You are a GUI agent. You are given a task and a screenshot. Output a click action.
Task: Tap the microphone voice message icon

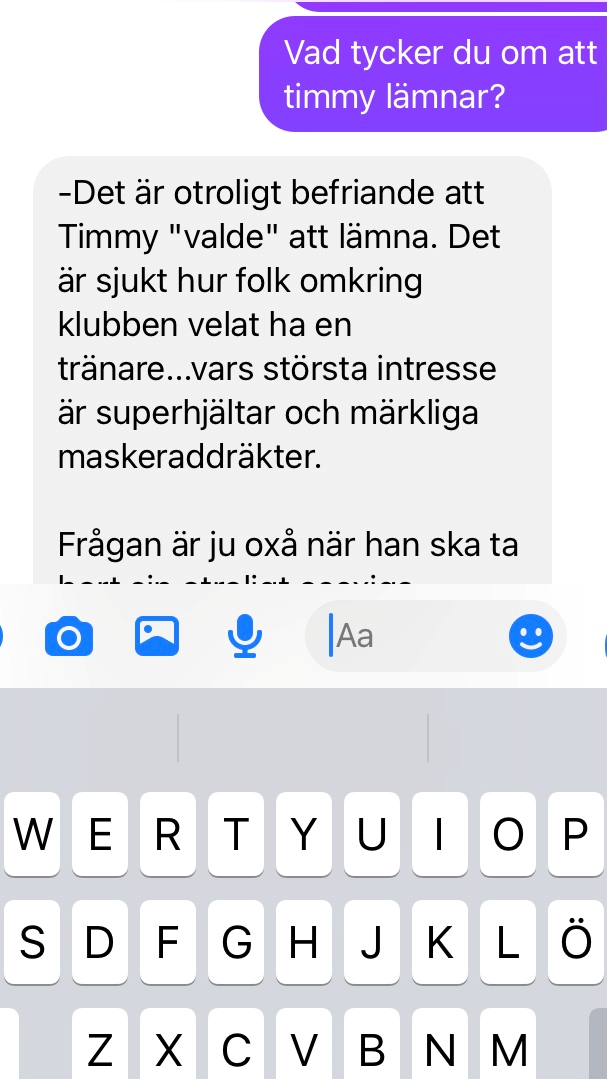click(245, 636)
